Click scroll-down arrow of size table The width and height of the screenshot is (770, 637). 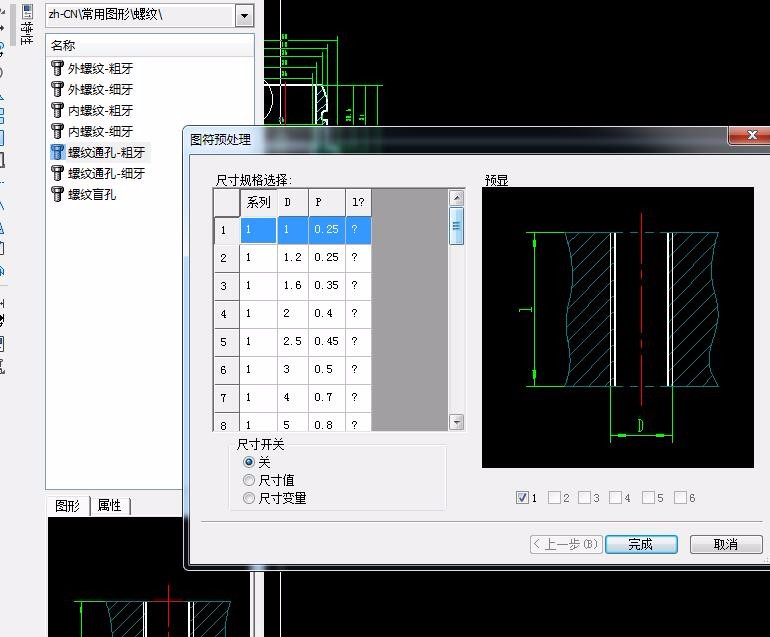(457, 422)
